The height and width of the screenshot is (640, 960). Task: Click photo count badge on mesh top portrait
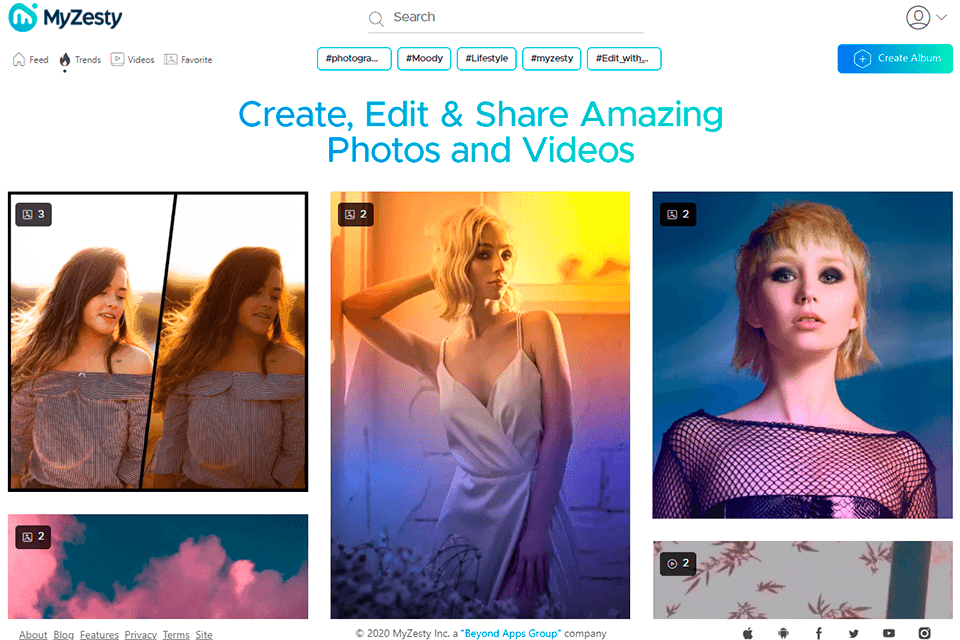tap(678, 214)
